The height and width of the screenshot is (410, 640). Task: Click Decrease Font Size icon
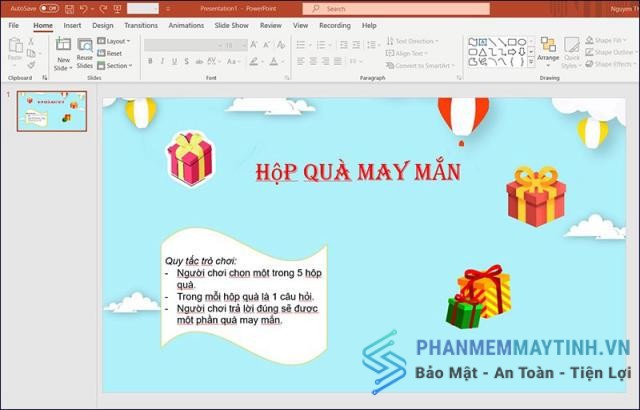click(x=267, y=45)
